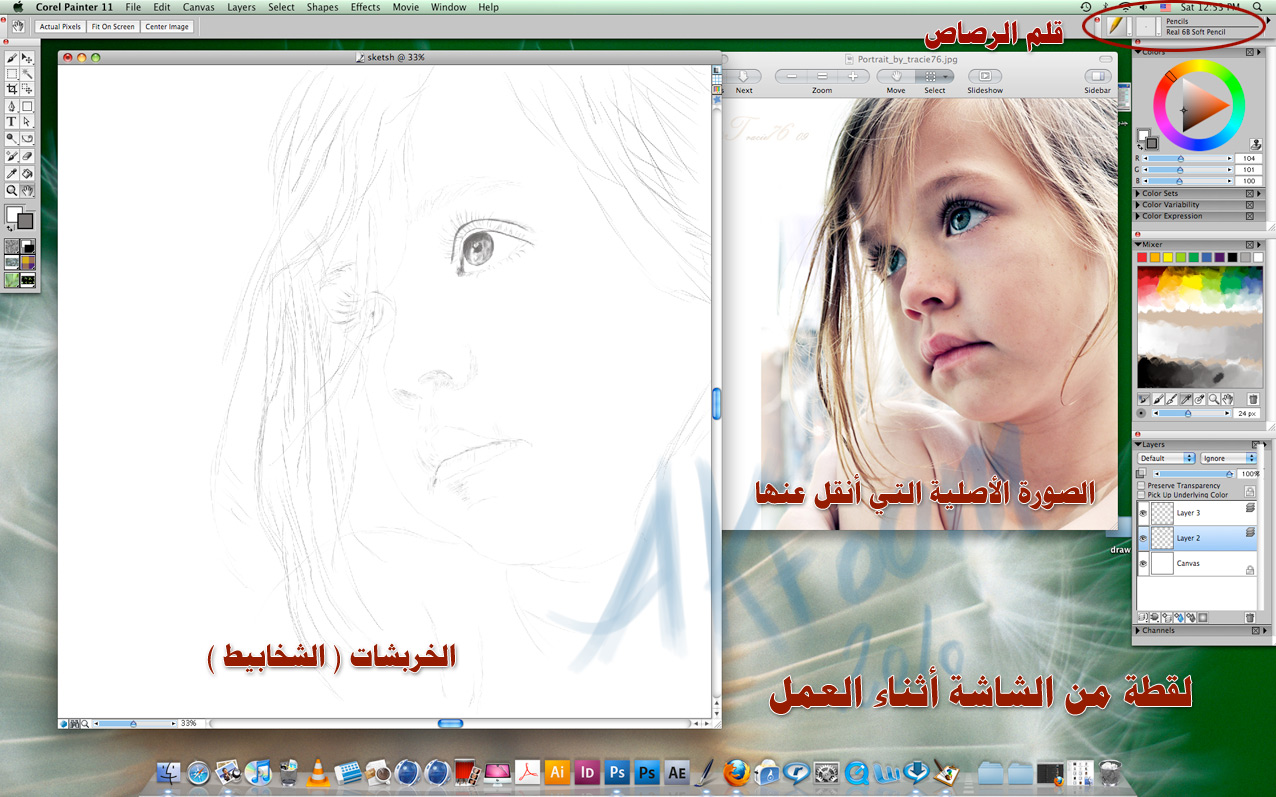Select the Rectangular Selection tool
Viewport: 1276px width, 797px height.
[12, 74]
